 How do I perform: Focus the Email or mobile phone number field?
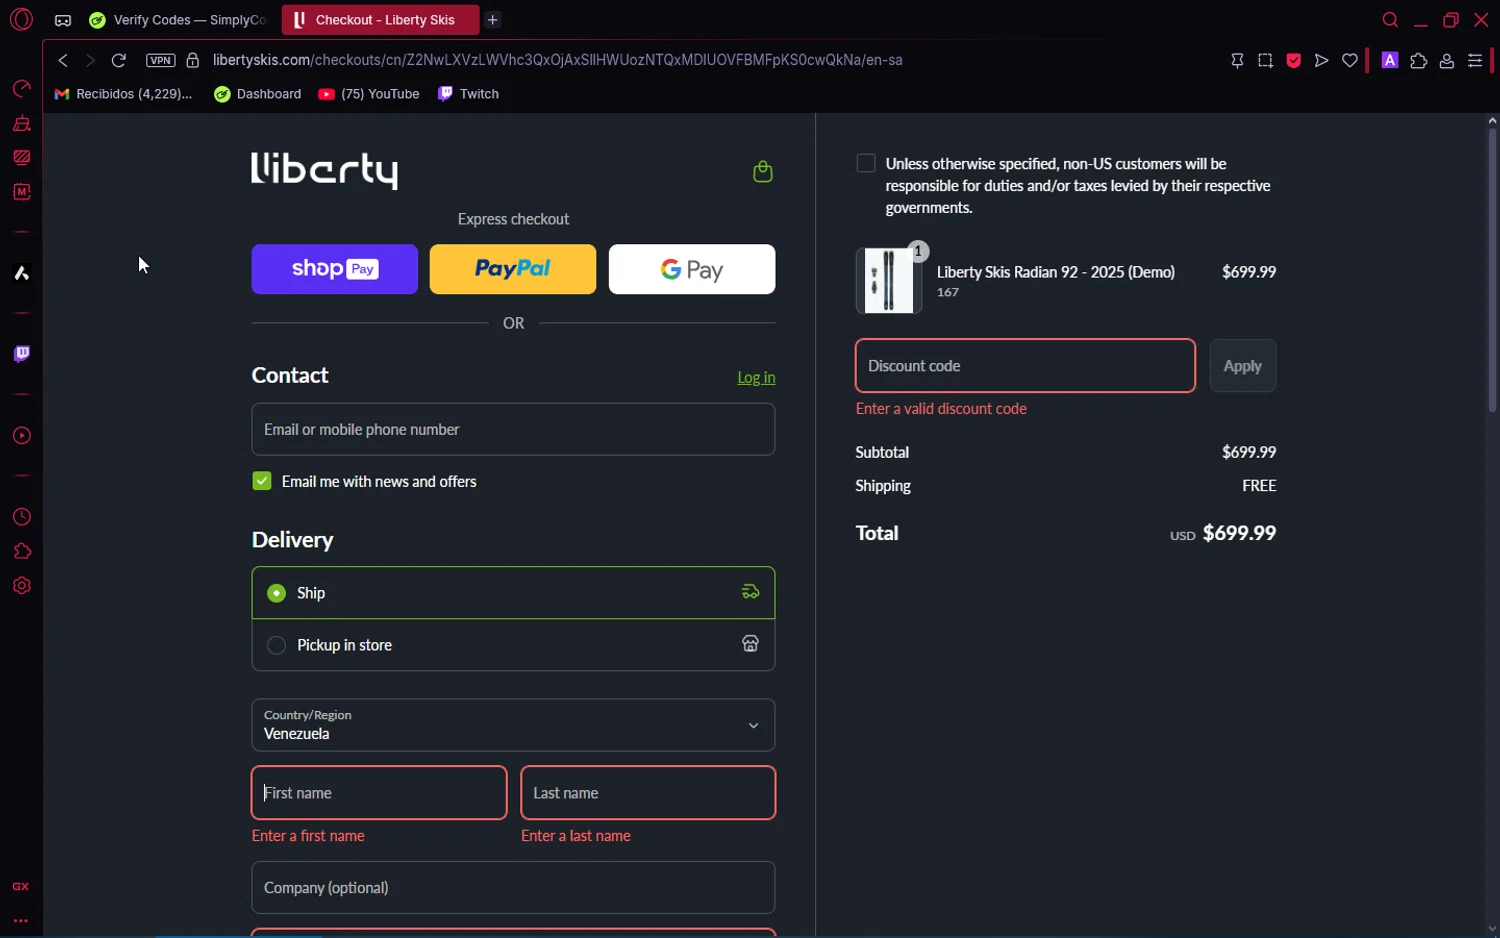pyautogui.click(x=513, y=429)
